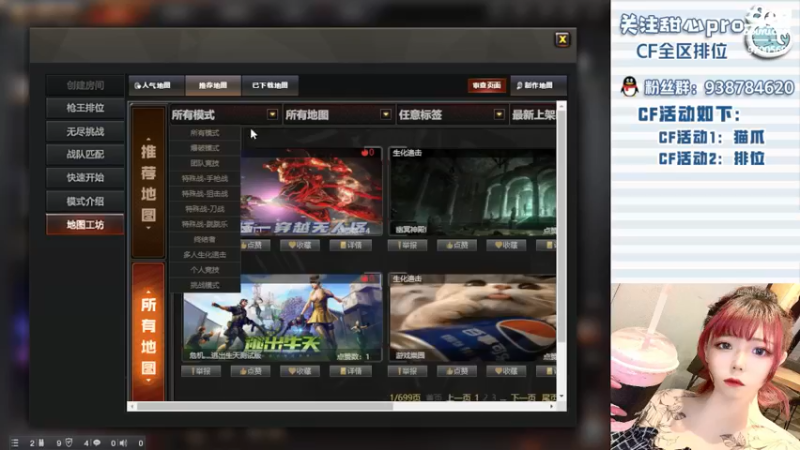The width and height of the screenshot is (800, 450).
Task: Choose 特殊战-跳跳乐 in the mode list
Action: click(205, 224)
